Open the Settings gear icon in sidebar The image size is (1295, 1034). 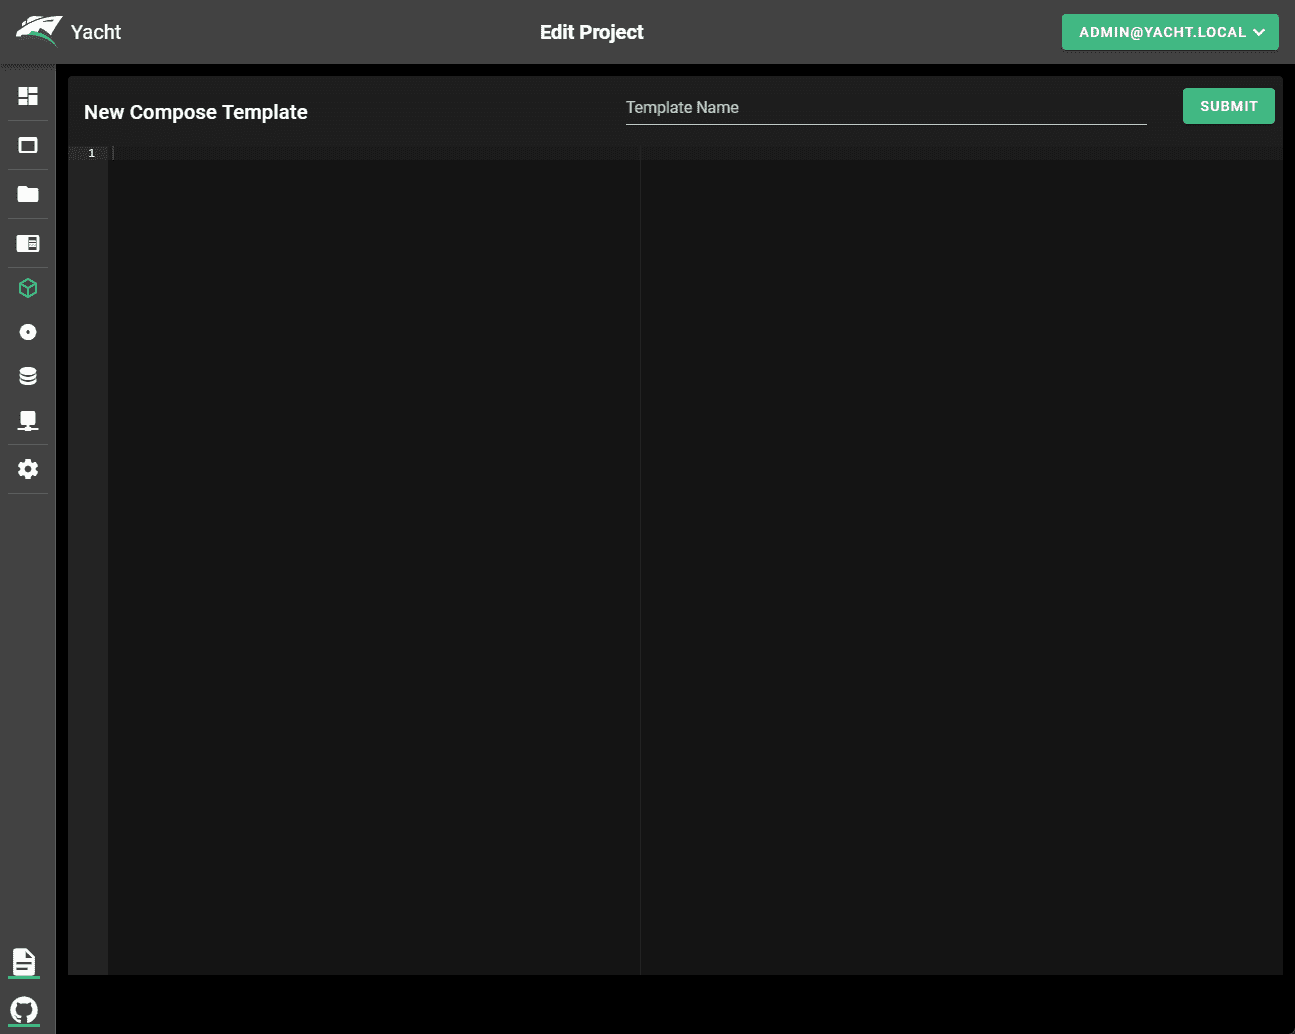pos(28,469)
